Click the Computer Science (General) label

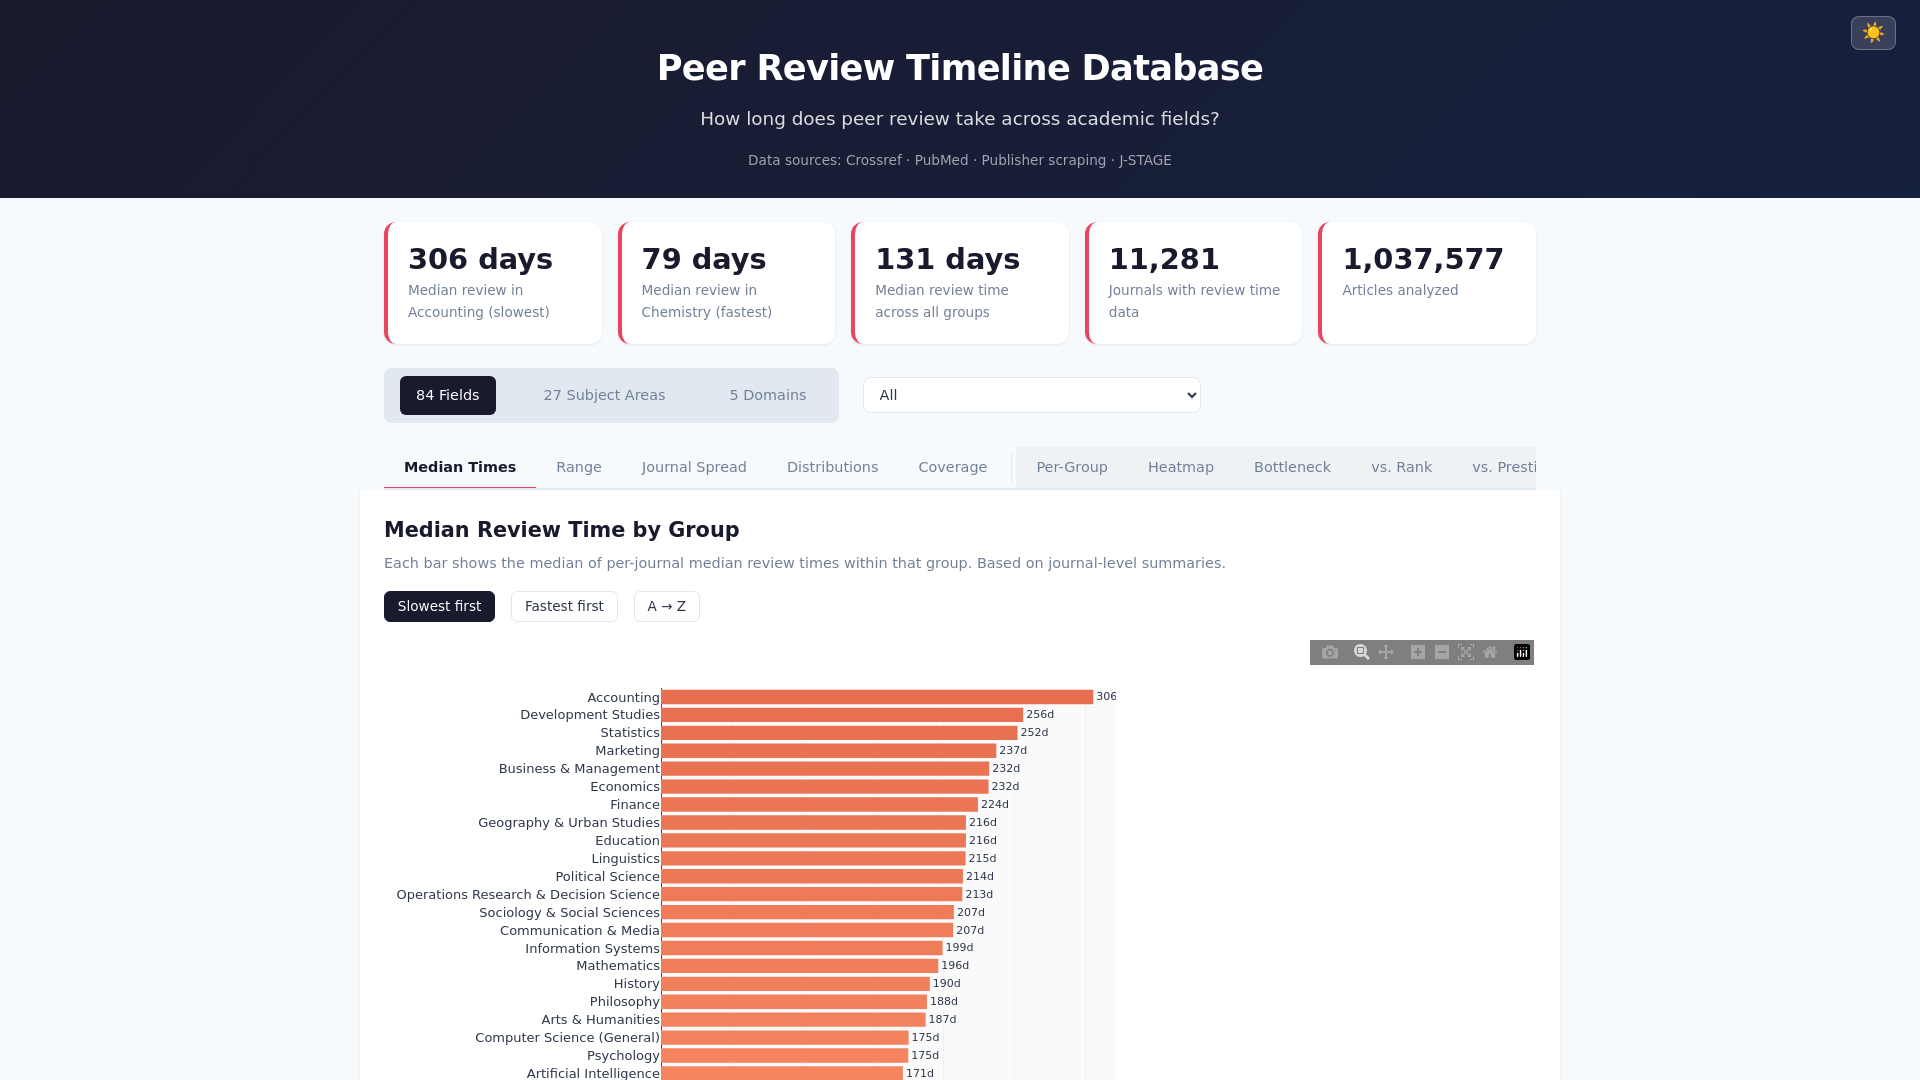[x=567, y=1038]
